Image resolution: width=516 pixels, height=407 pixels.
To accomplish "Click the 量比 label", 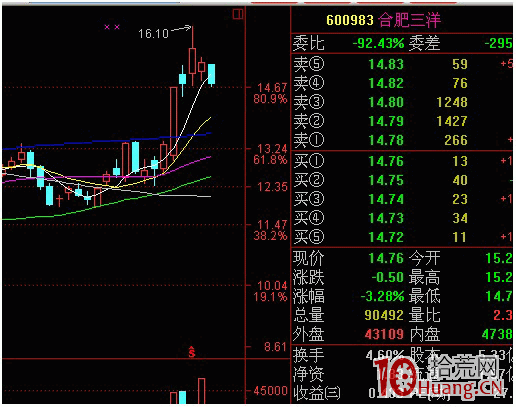I will (x=424, y=315).
